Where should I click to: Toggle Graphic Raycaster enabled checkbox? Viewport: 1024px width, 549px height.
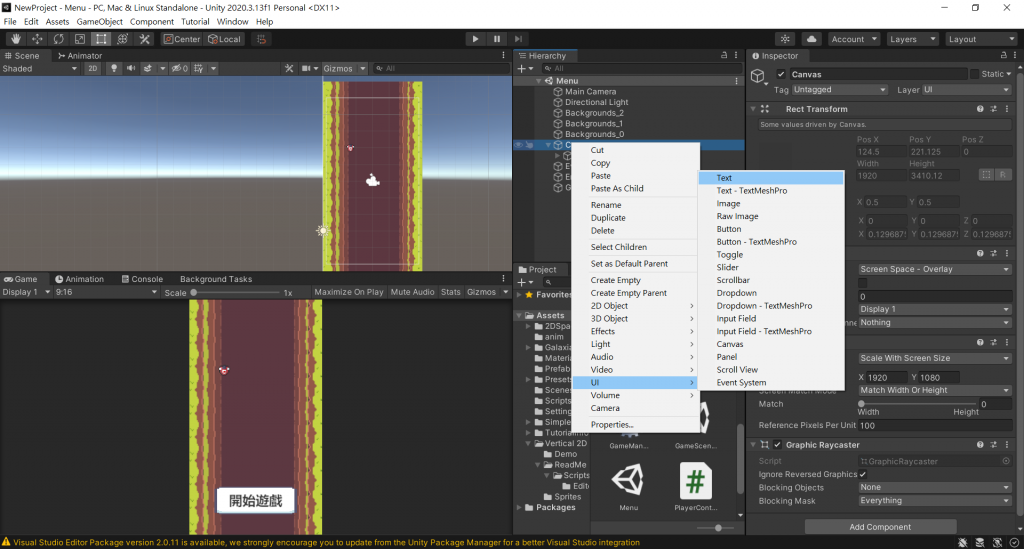(x=777, y=445)
